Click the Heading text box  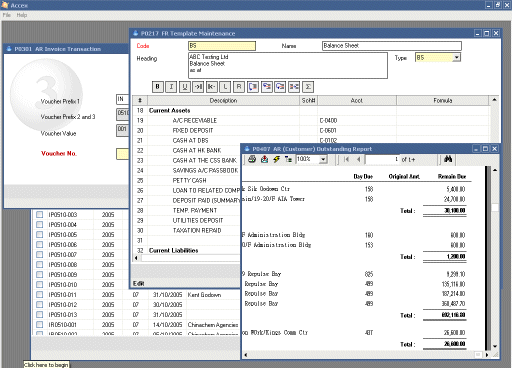click(x=288, y=65)
